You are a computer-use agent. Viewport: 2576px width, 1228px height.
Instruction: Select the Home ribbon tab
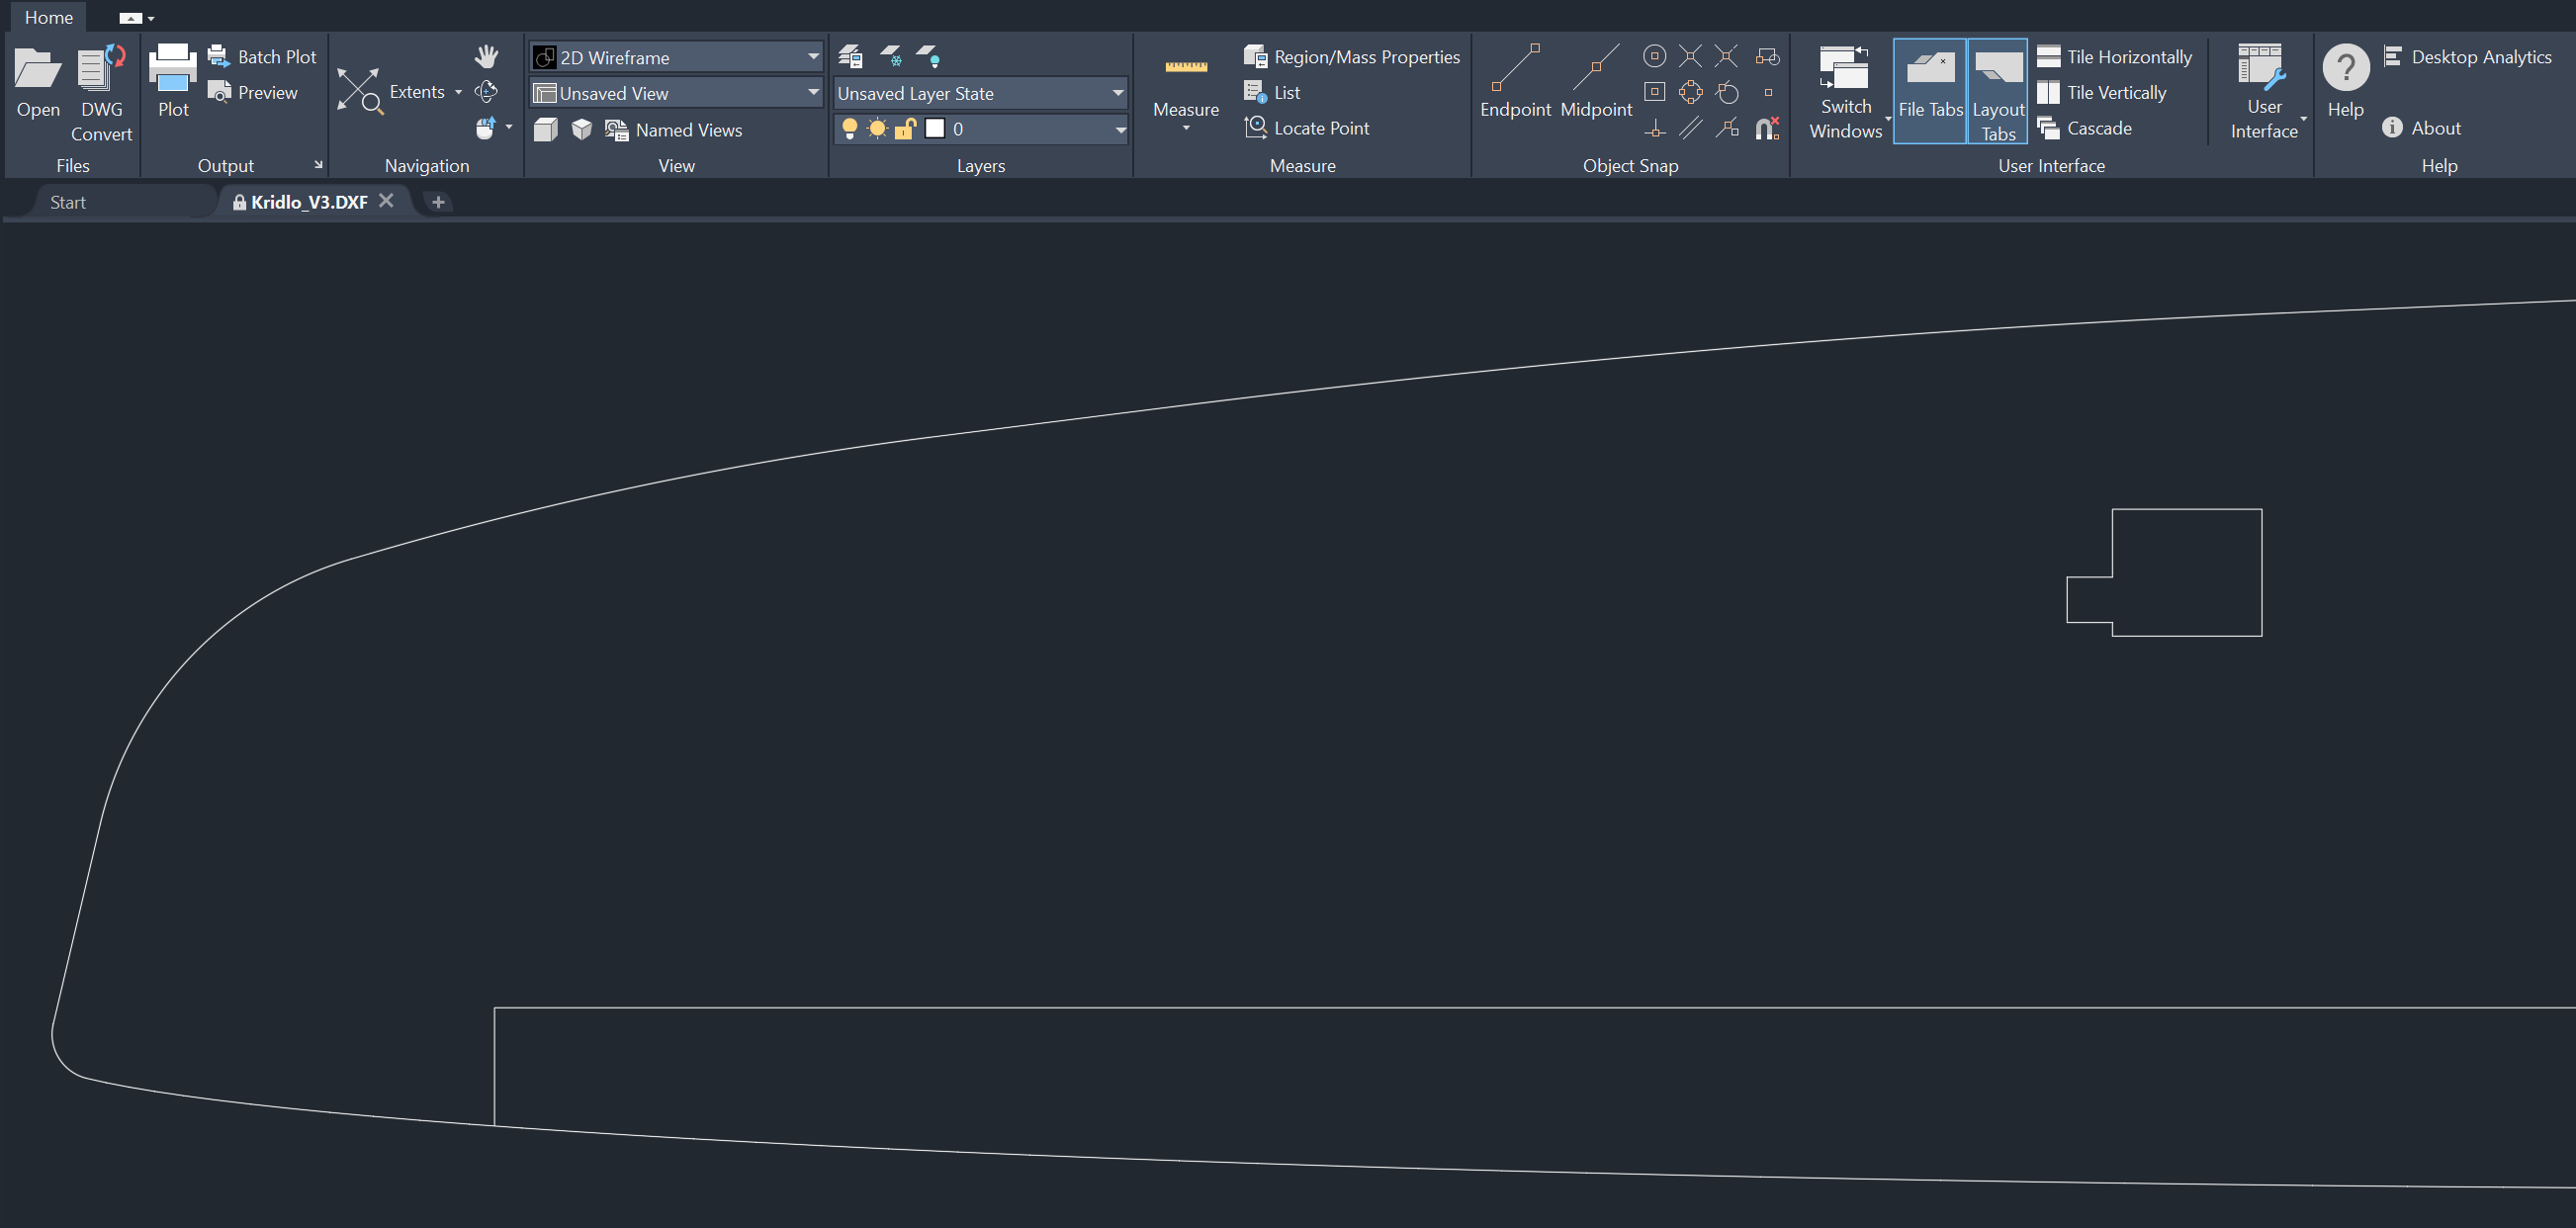pyautogui.click(x=49, y=17)
